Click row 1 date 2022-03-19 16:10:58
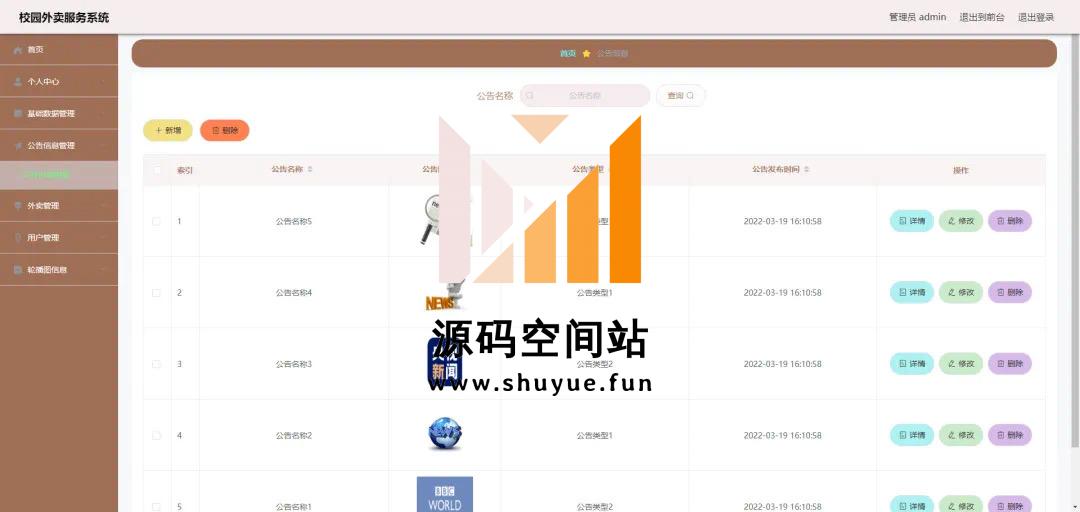The image size is (1080, 512). tap(782, 221)
